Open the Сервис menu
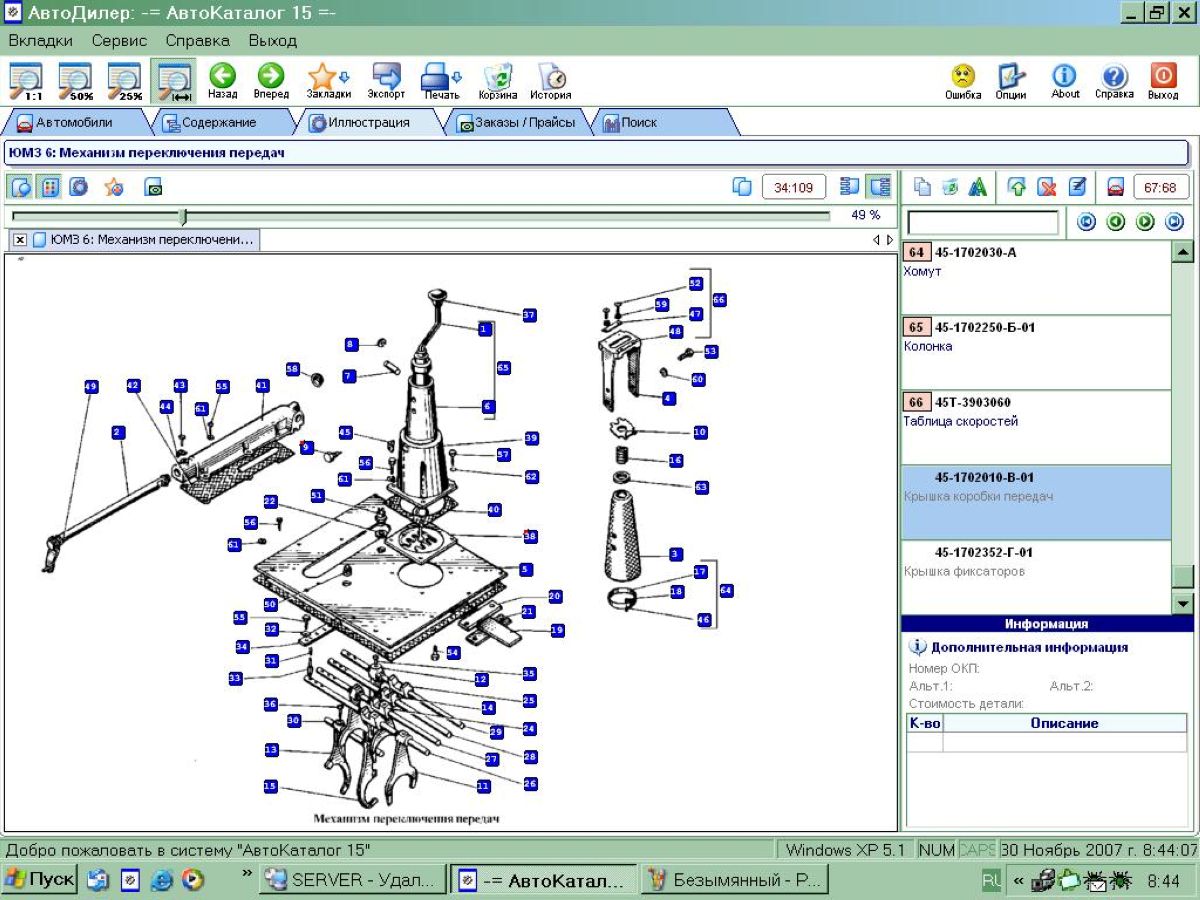The width and height of the screenshot is (1200, 900). [119, 41]
